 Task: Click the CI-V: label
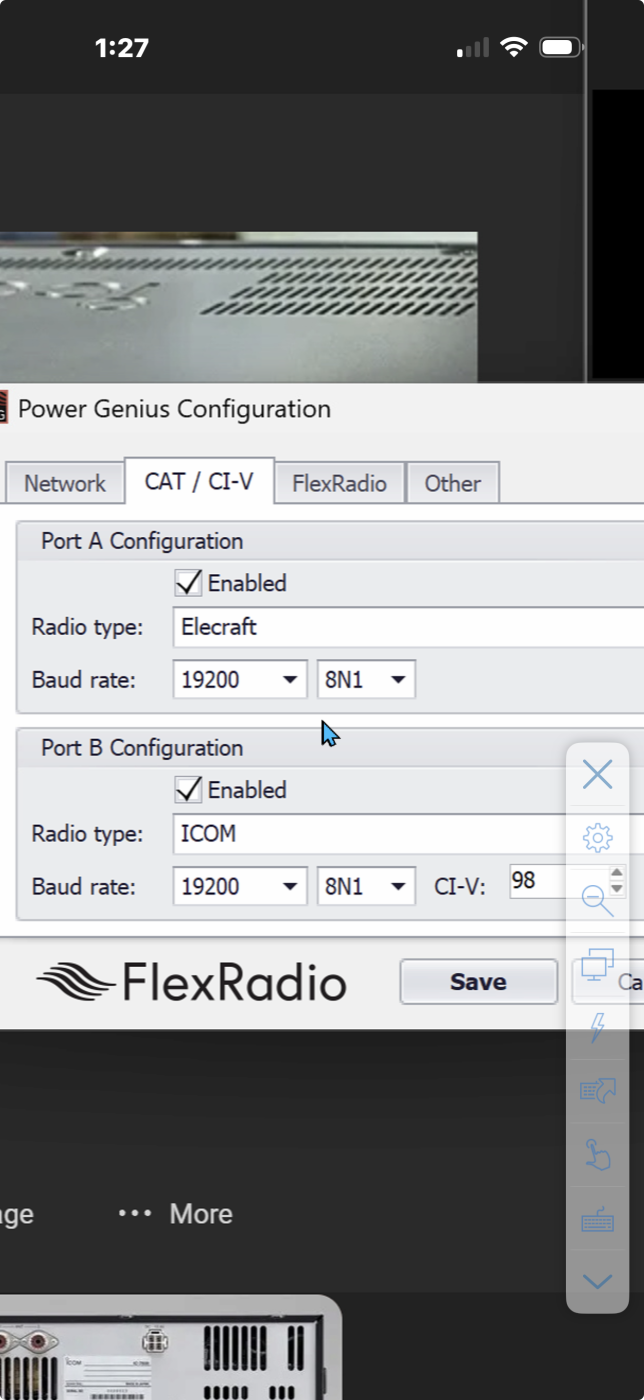(460, 886)
